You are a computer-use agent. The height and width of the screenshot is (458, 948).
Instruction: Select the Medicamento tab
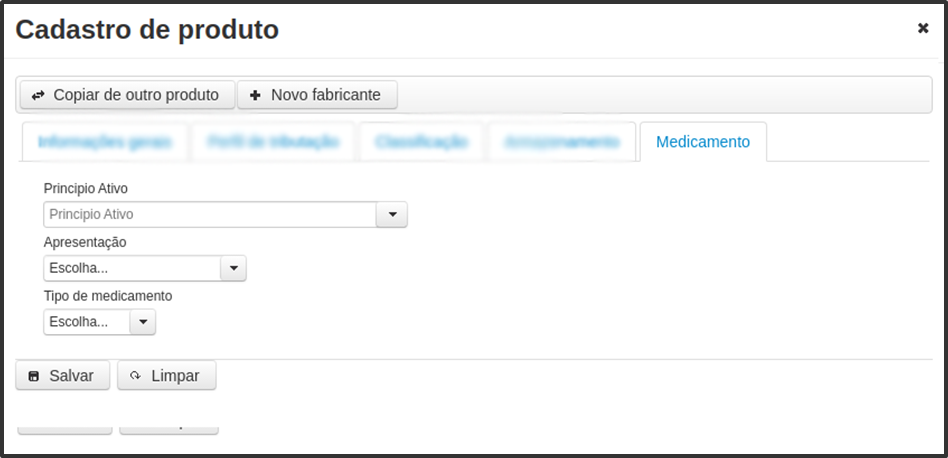click(x=703, y=142)
